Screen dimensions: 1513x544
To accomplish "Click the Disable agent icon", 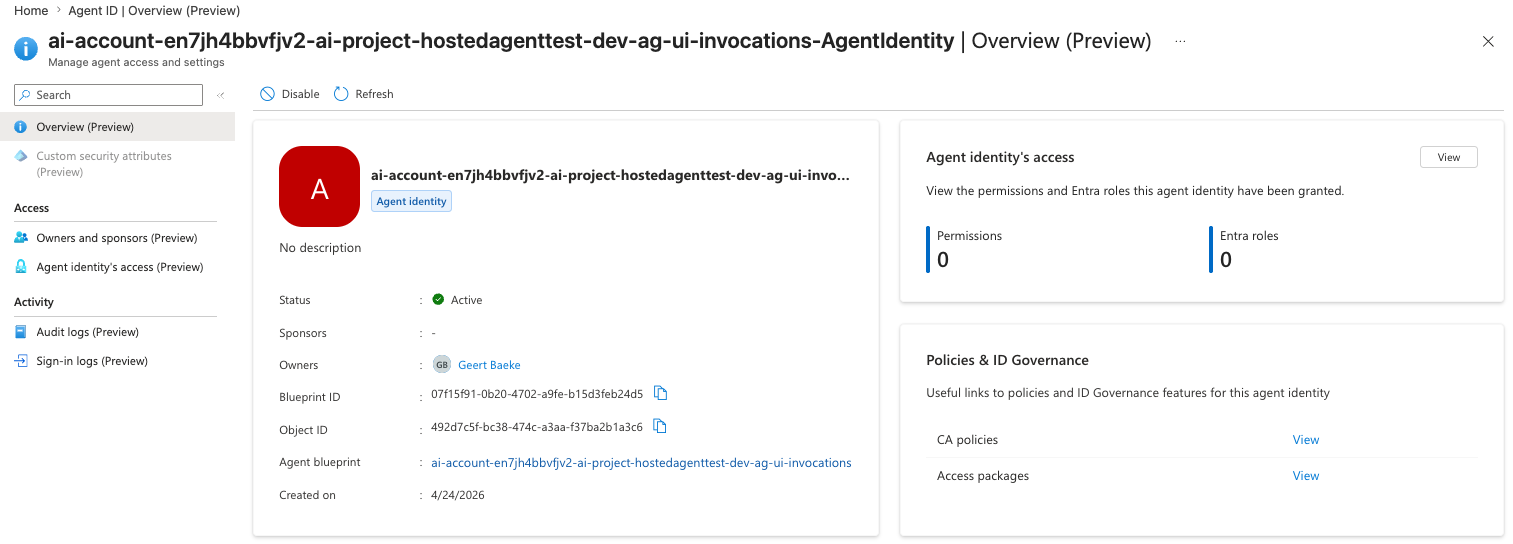I will pyautogui.click(x=267, y=94).
